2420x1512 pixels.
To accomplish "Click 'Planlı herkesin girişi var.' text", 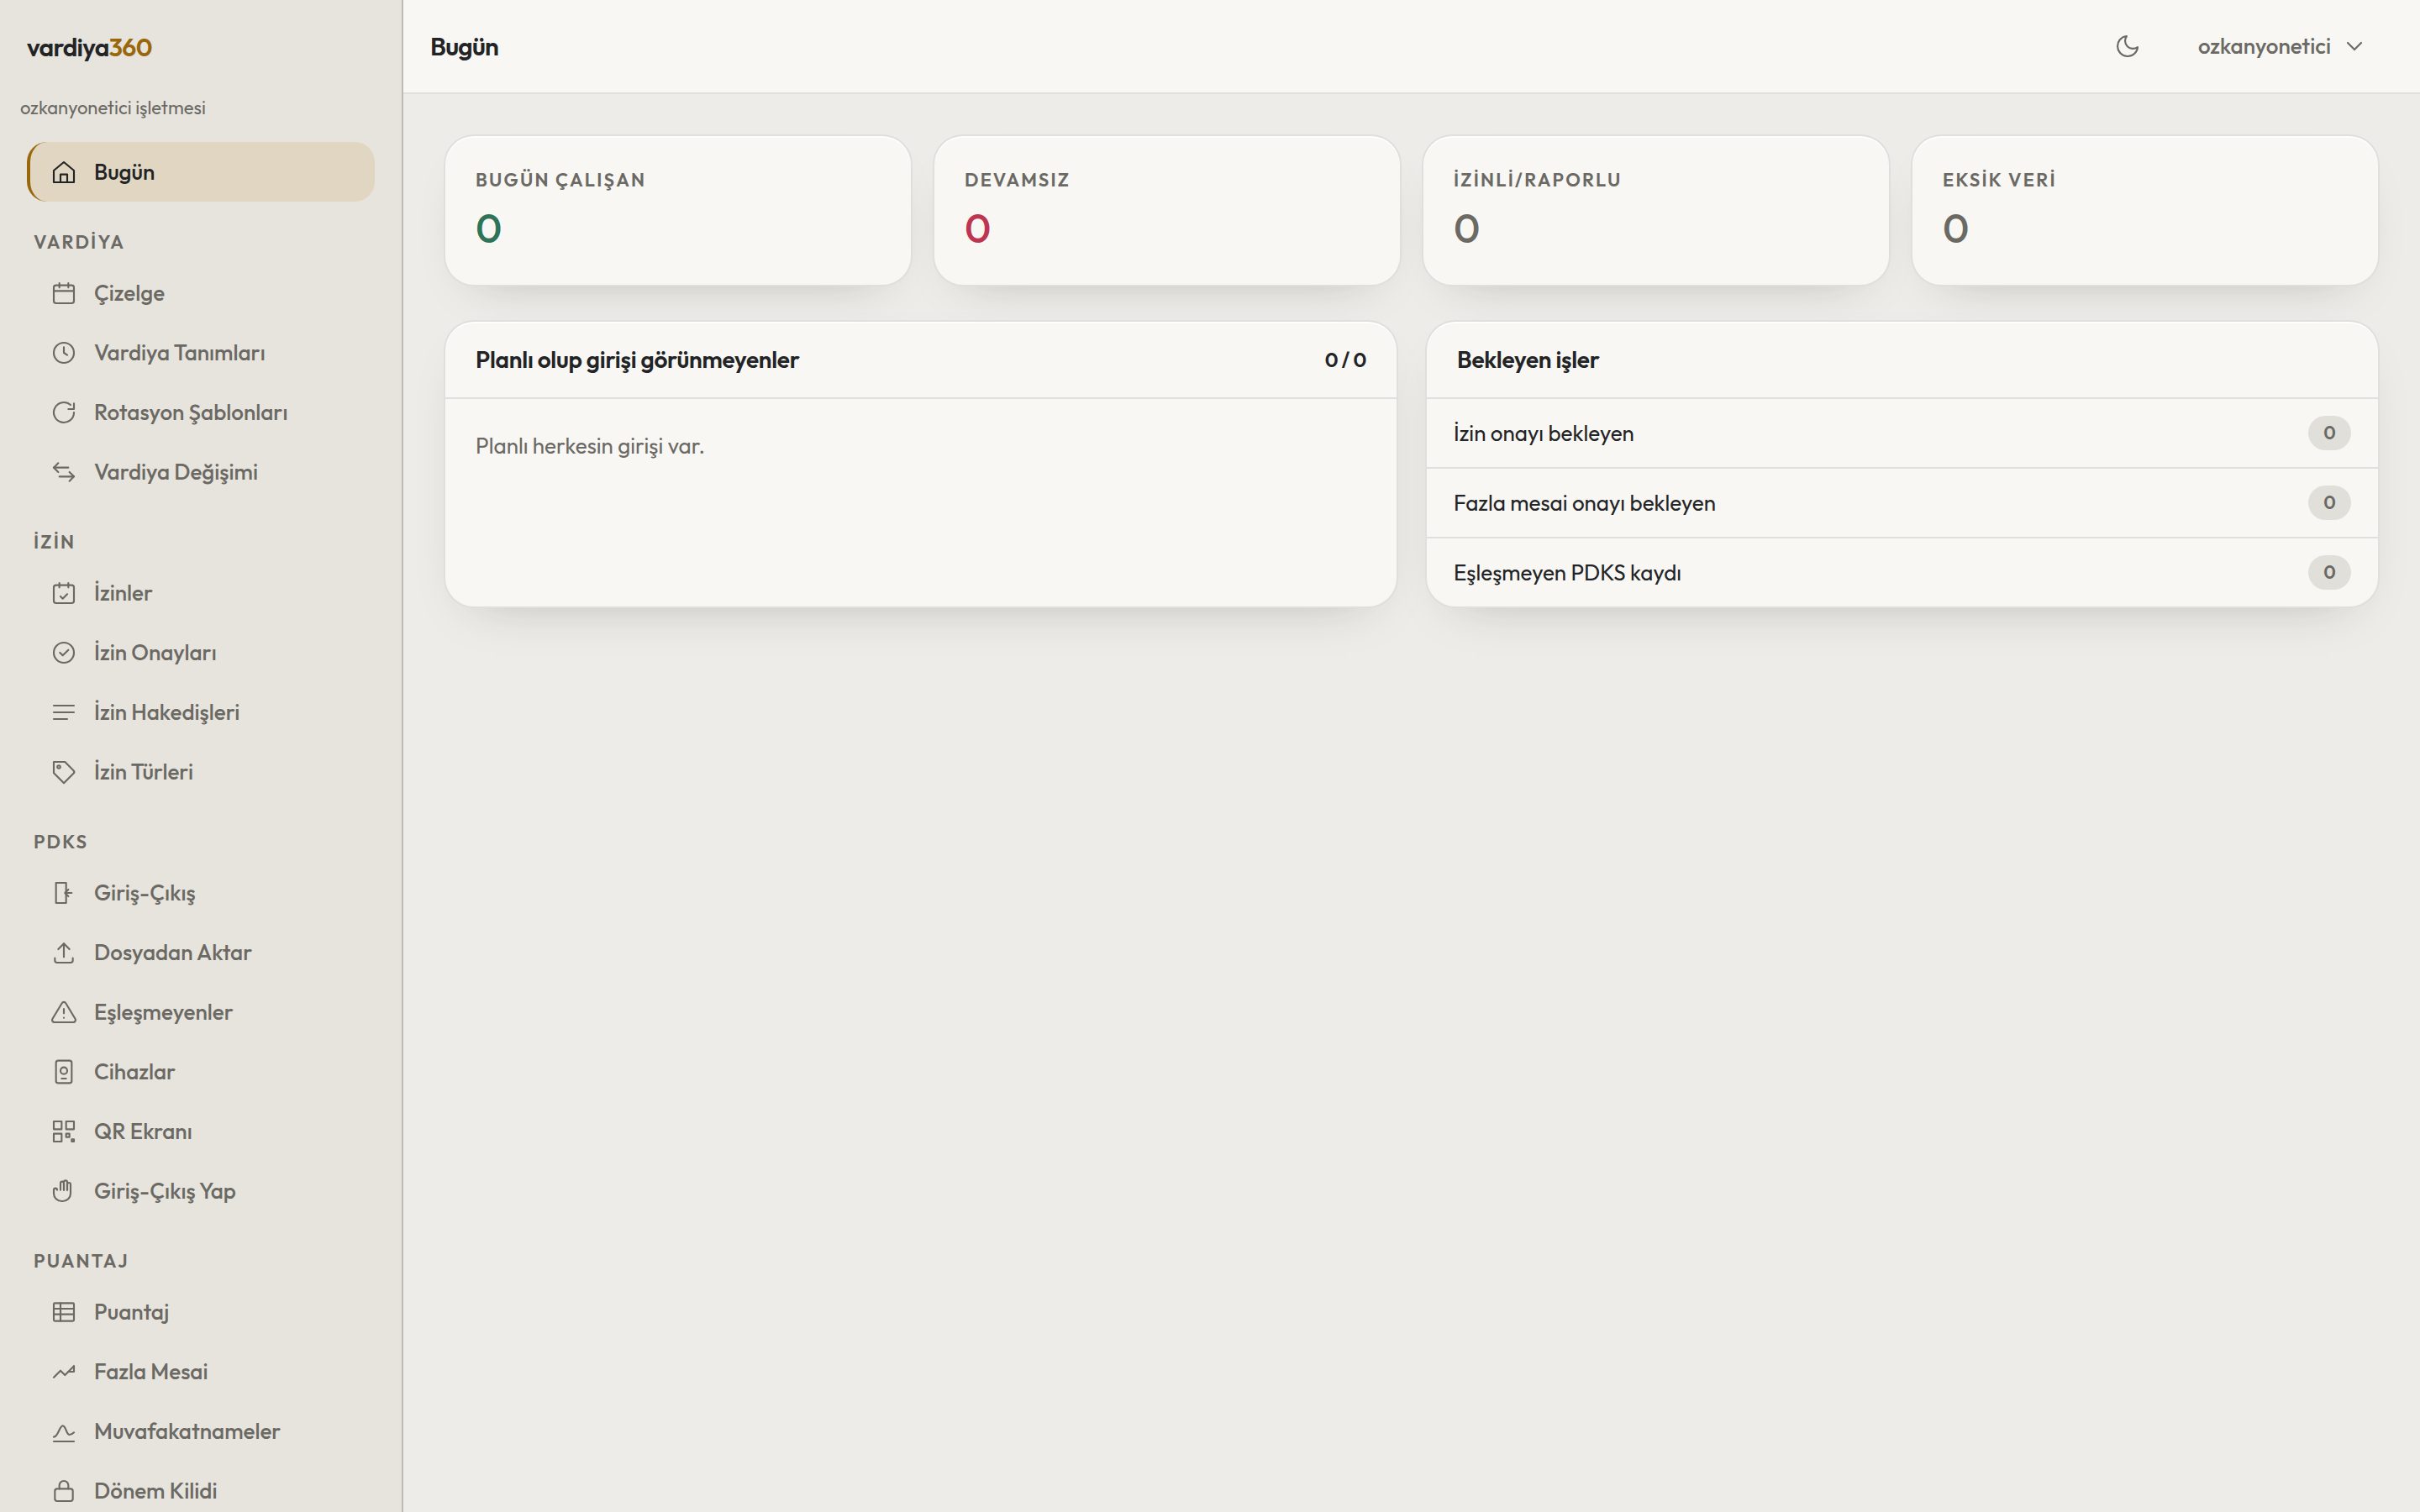I will pos(589,446).
